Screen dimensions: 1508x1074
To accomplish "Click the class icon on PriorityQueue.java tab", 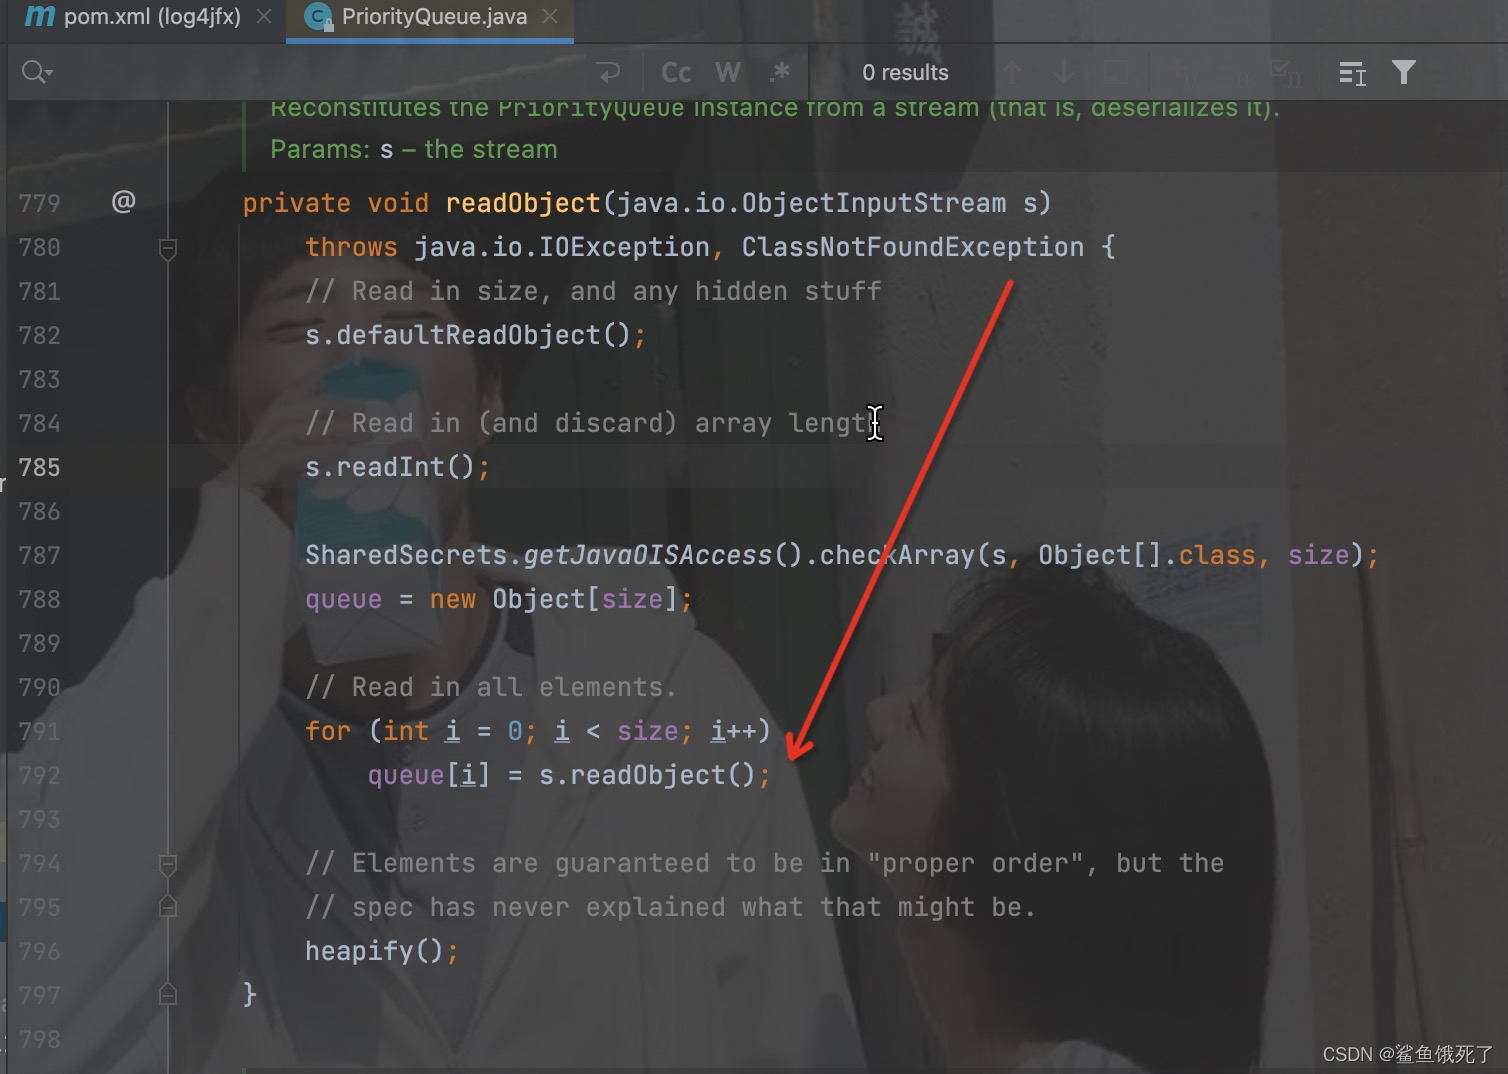I will pos(317,16).
